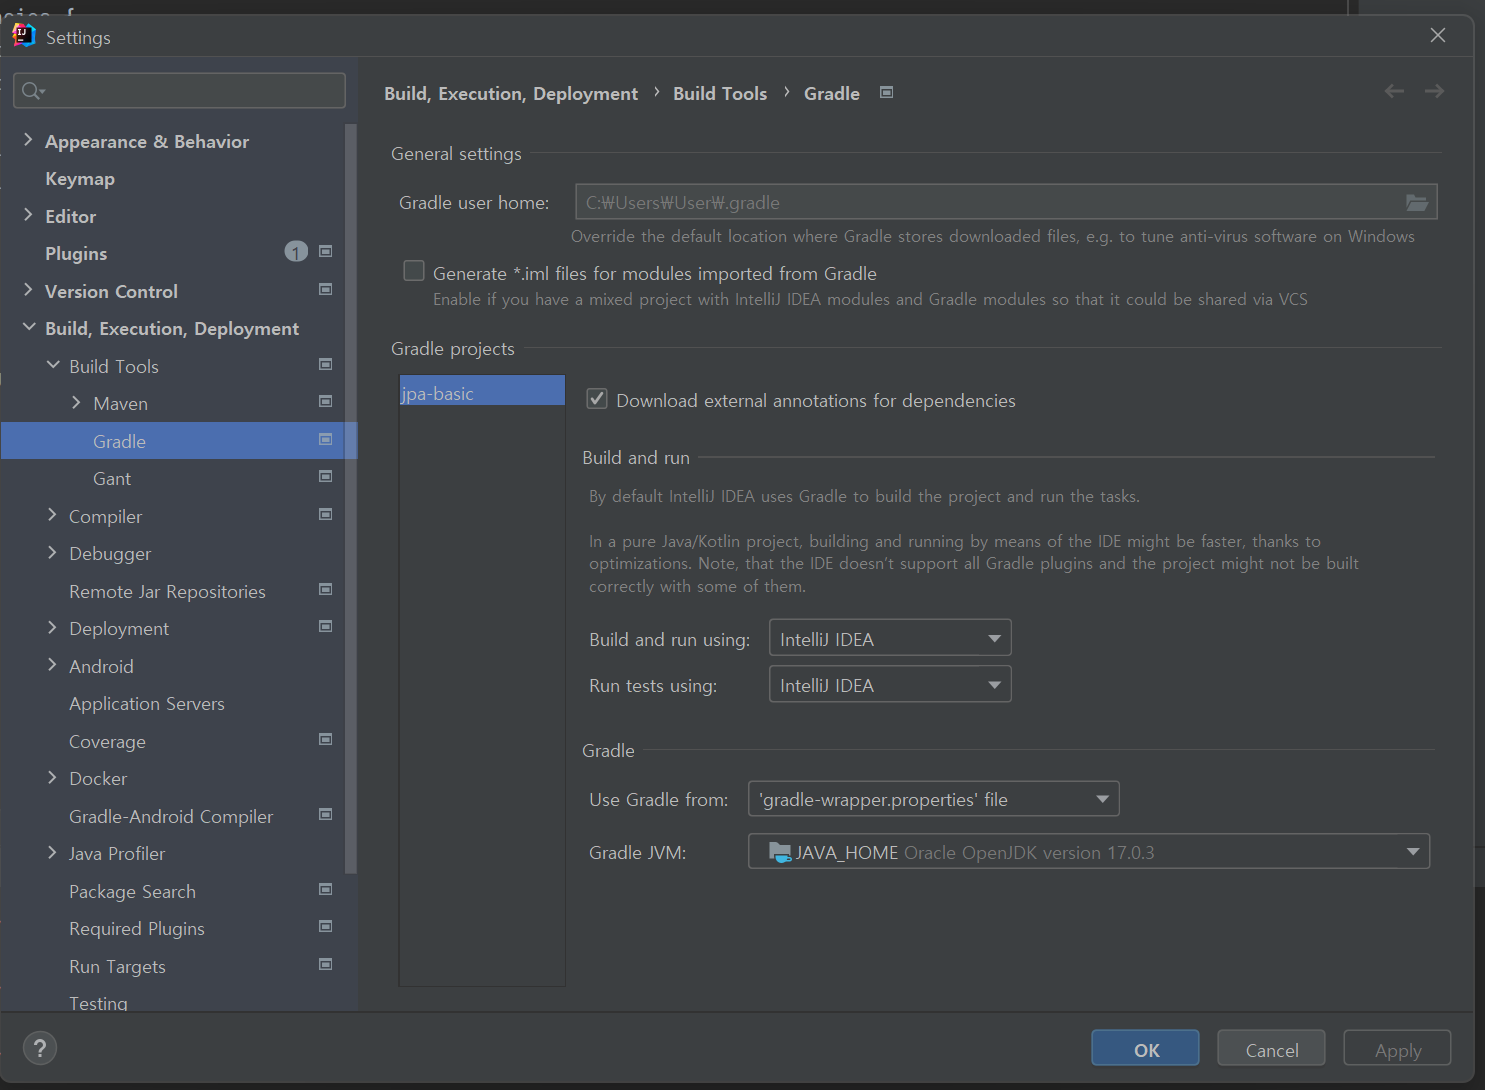Click the Plugins update count badge

[x=296, y=252]
